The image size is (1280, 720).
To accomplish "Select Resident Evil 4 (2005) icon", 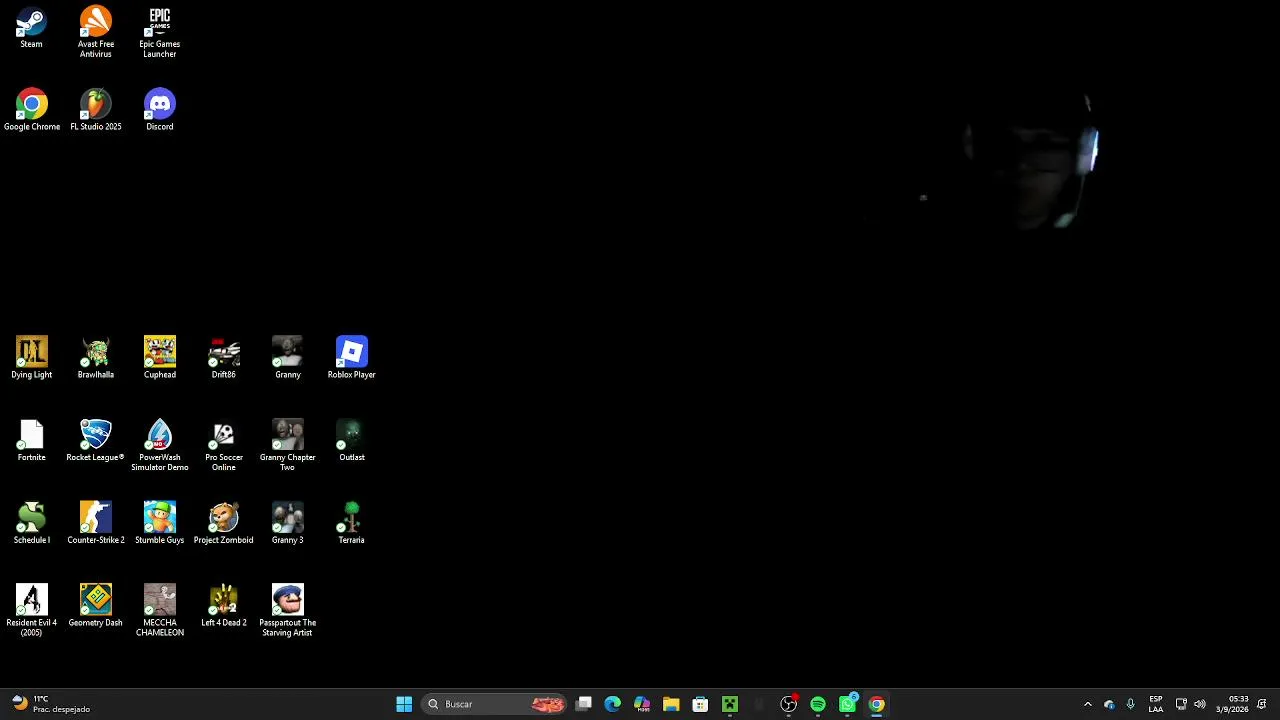I will tap(32, 611).
